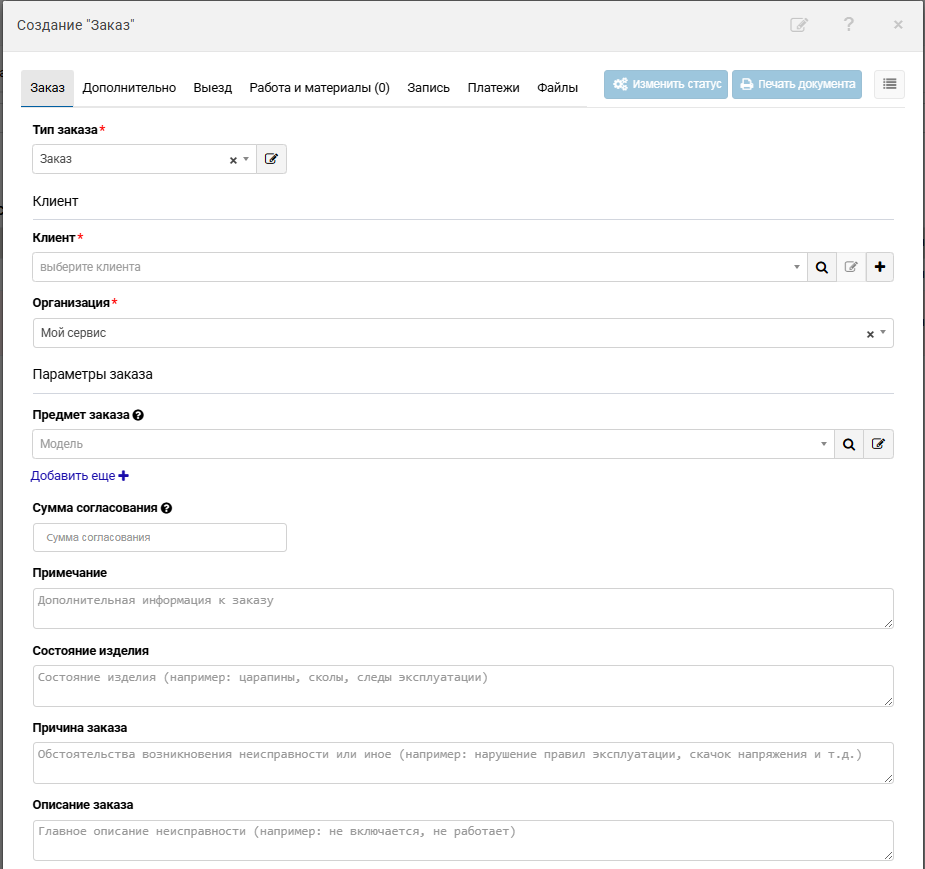This screenshot has height=869, width=925.
Task: Open the Работа и материалы tab
Action: pyautogui.click(x=319, y=88)
